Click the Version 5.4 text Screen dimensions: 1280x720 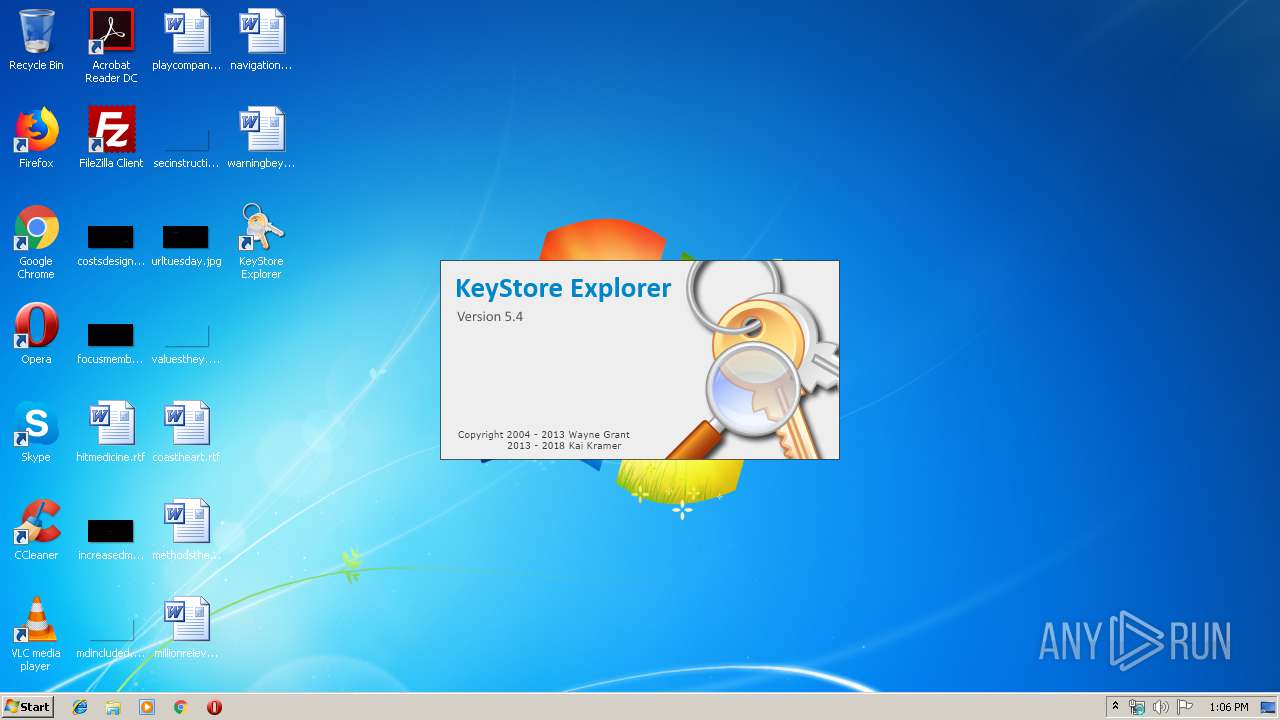tap(490, 316)
